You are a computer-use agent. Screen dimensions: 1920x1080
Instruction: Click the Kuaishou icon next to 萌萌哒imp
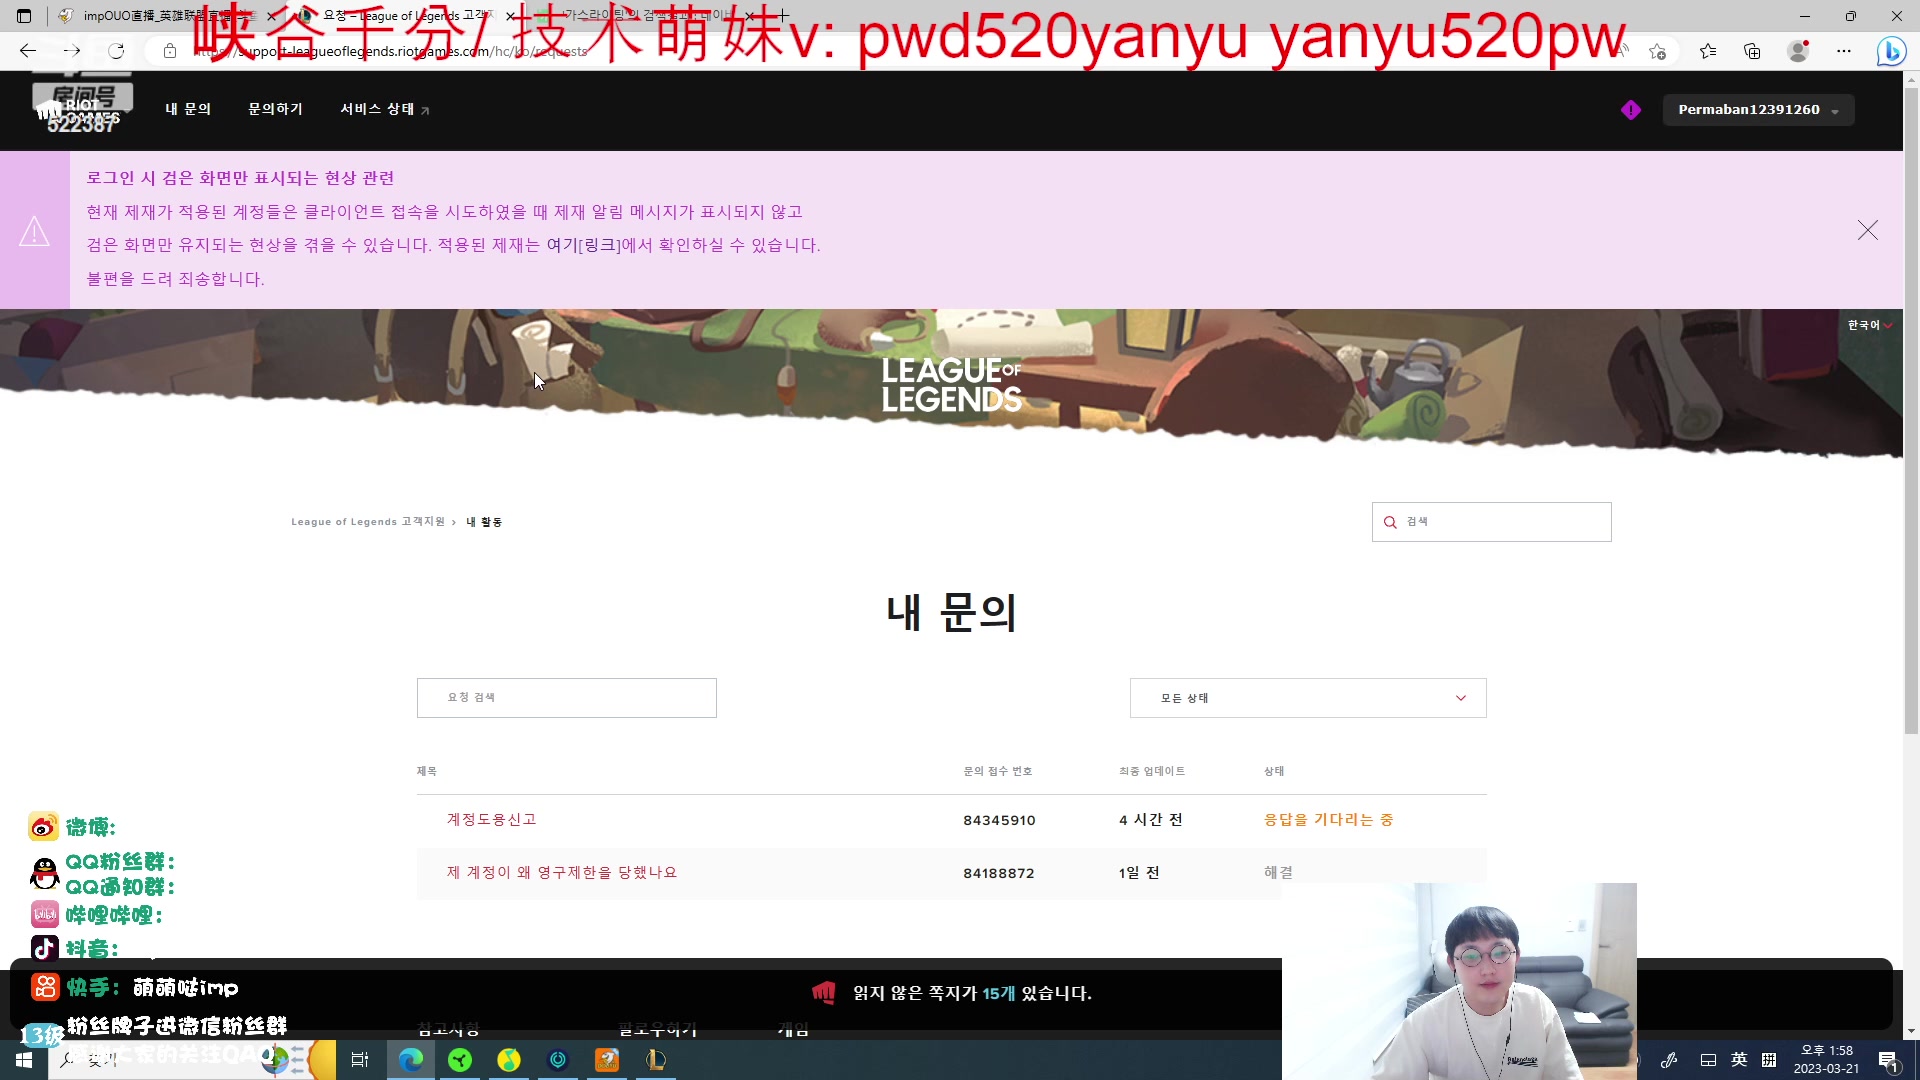[44, 987]
